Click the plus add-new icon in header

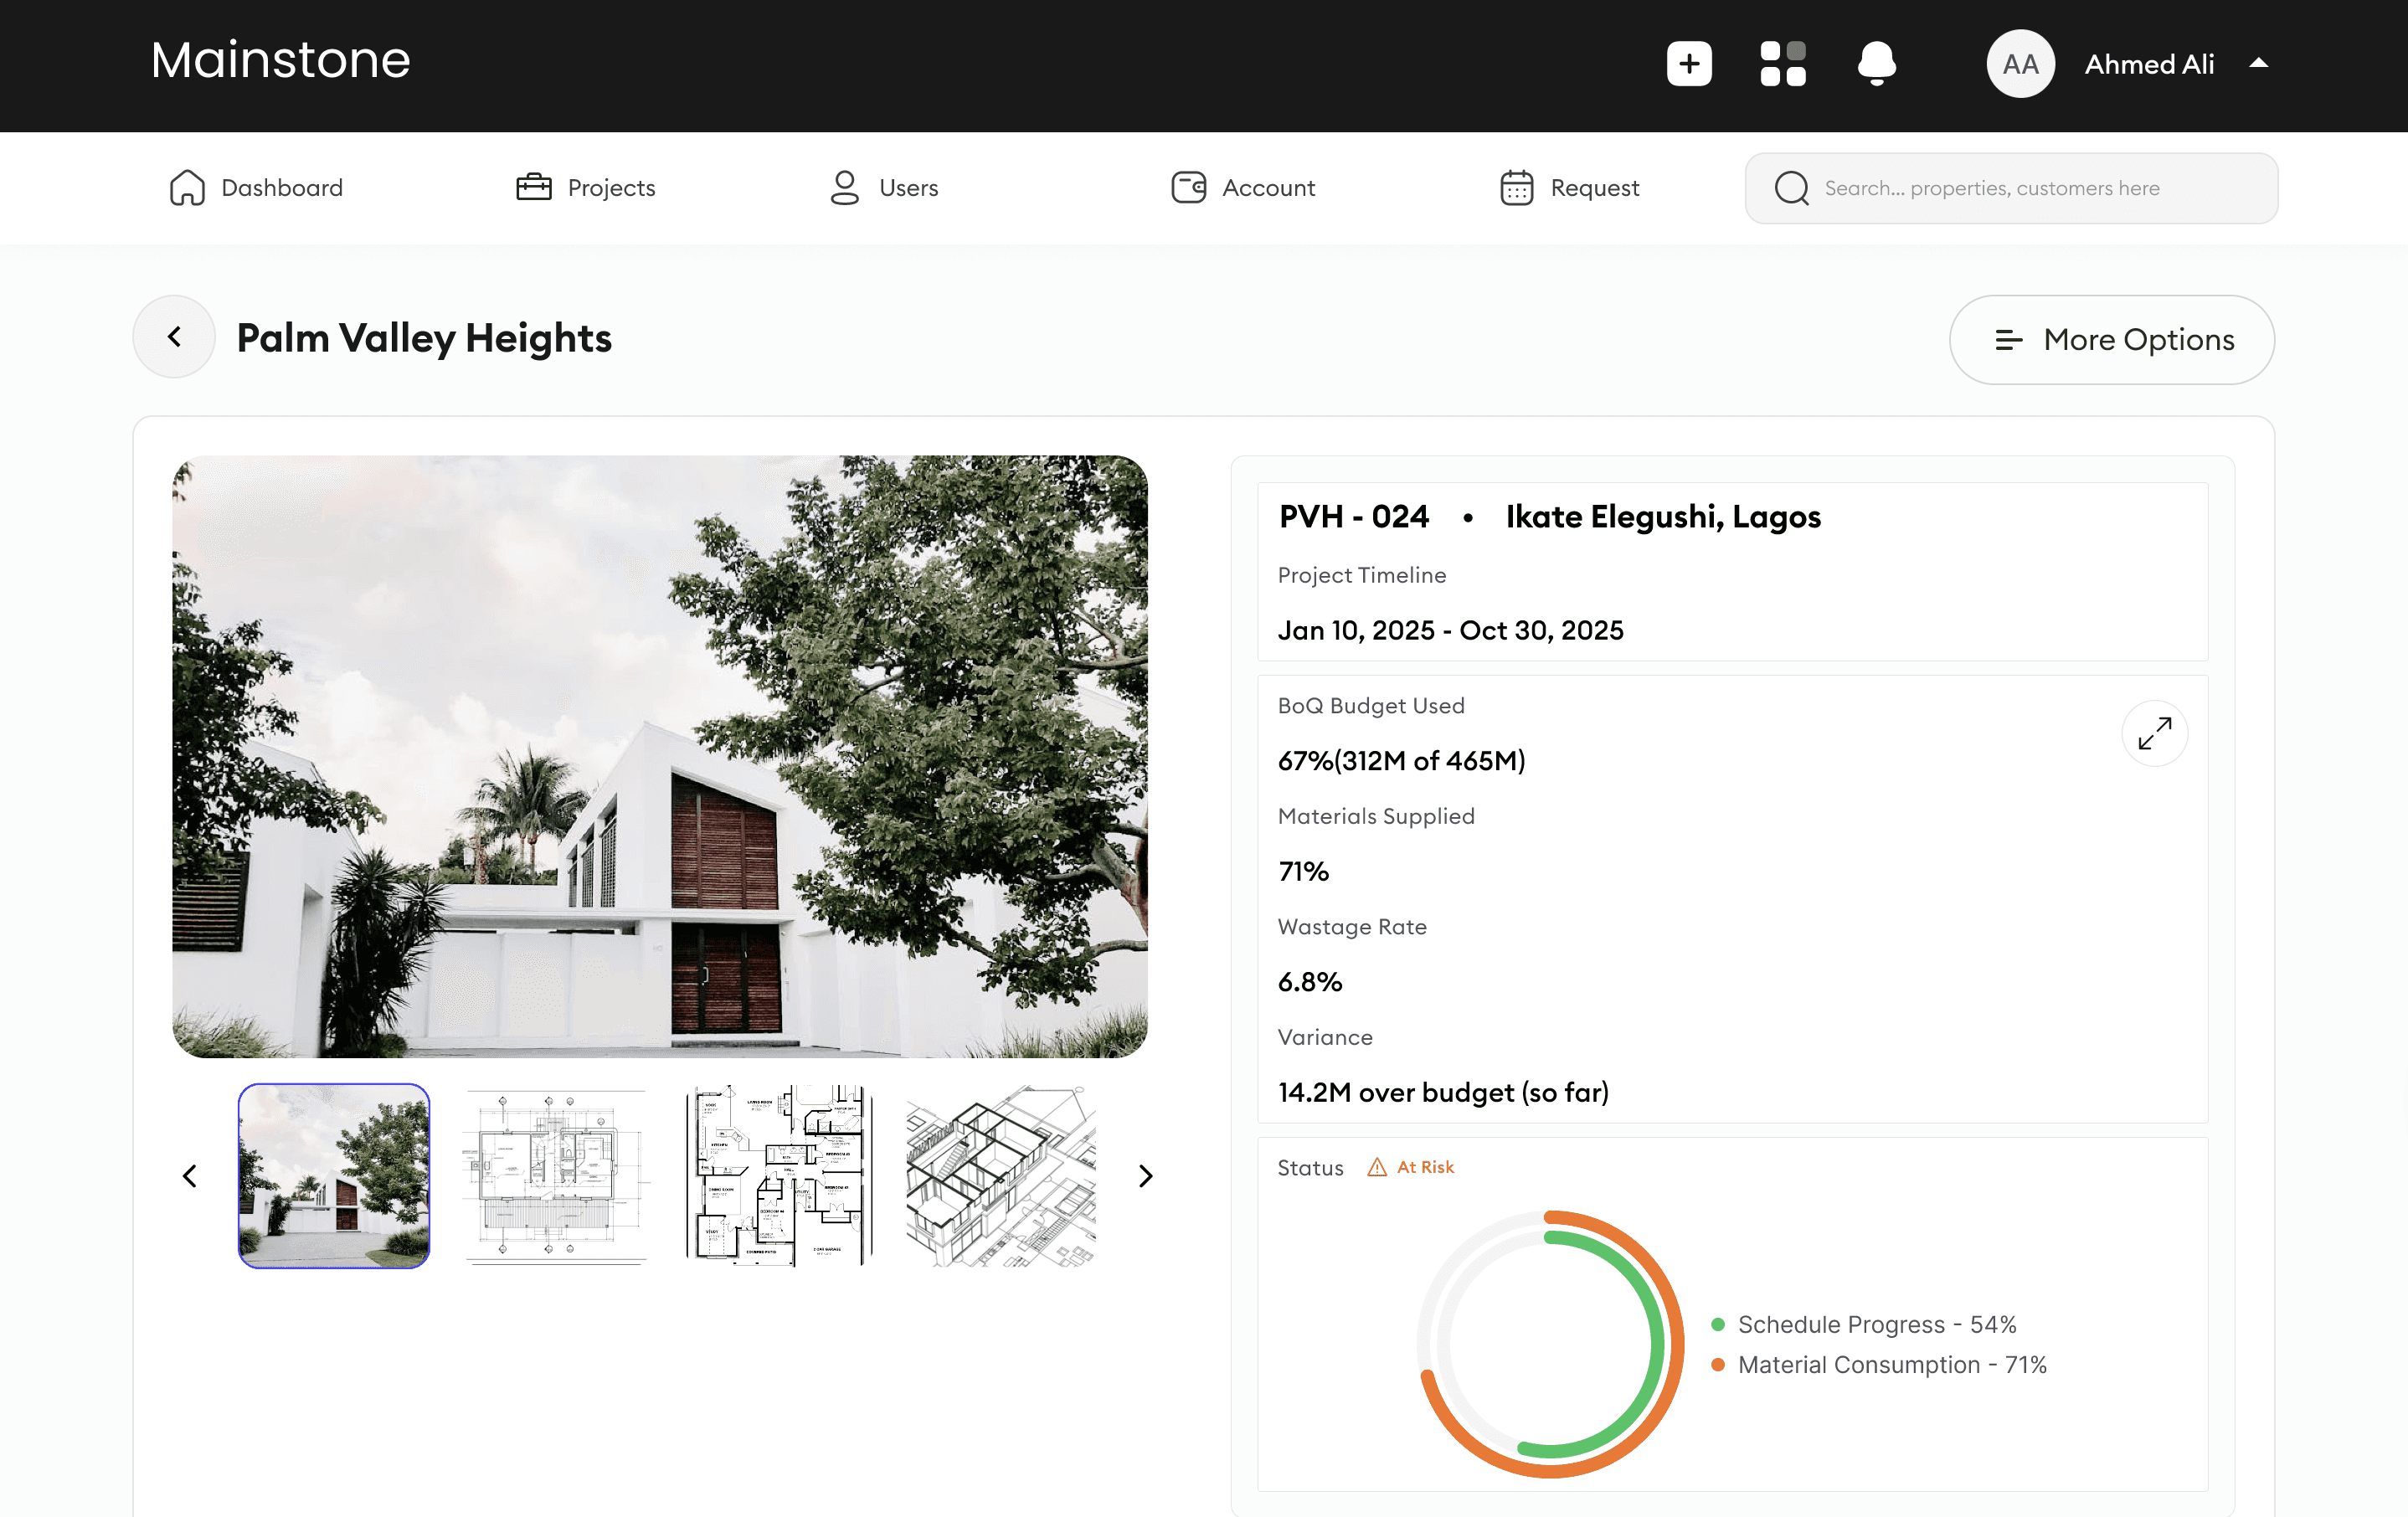[x=1689, y=64]
